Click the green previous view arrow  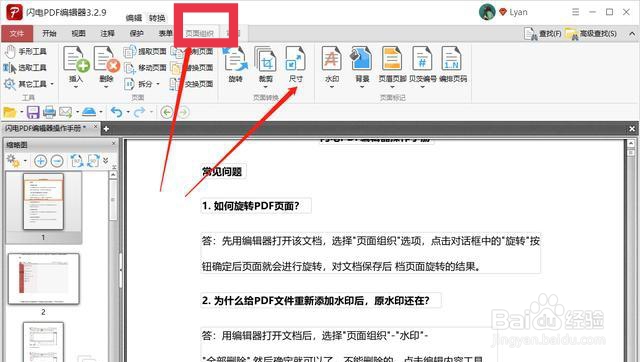(167, 112)
